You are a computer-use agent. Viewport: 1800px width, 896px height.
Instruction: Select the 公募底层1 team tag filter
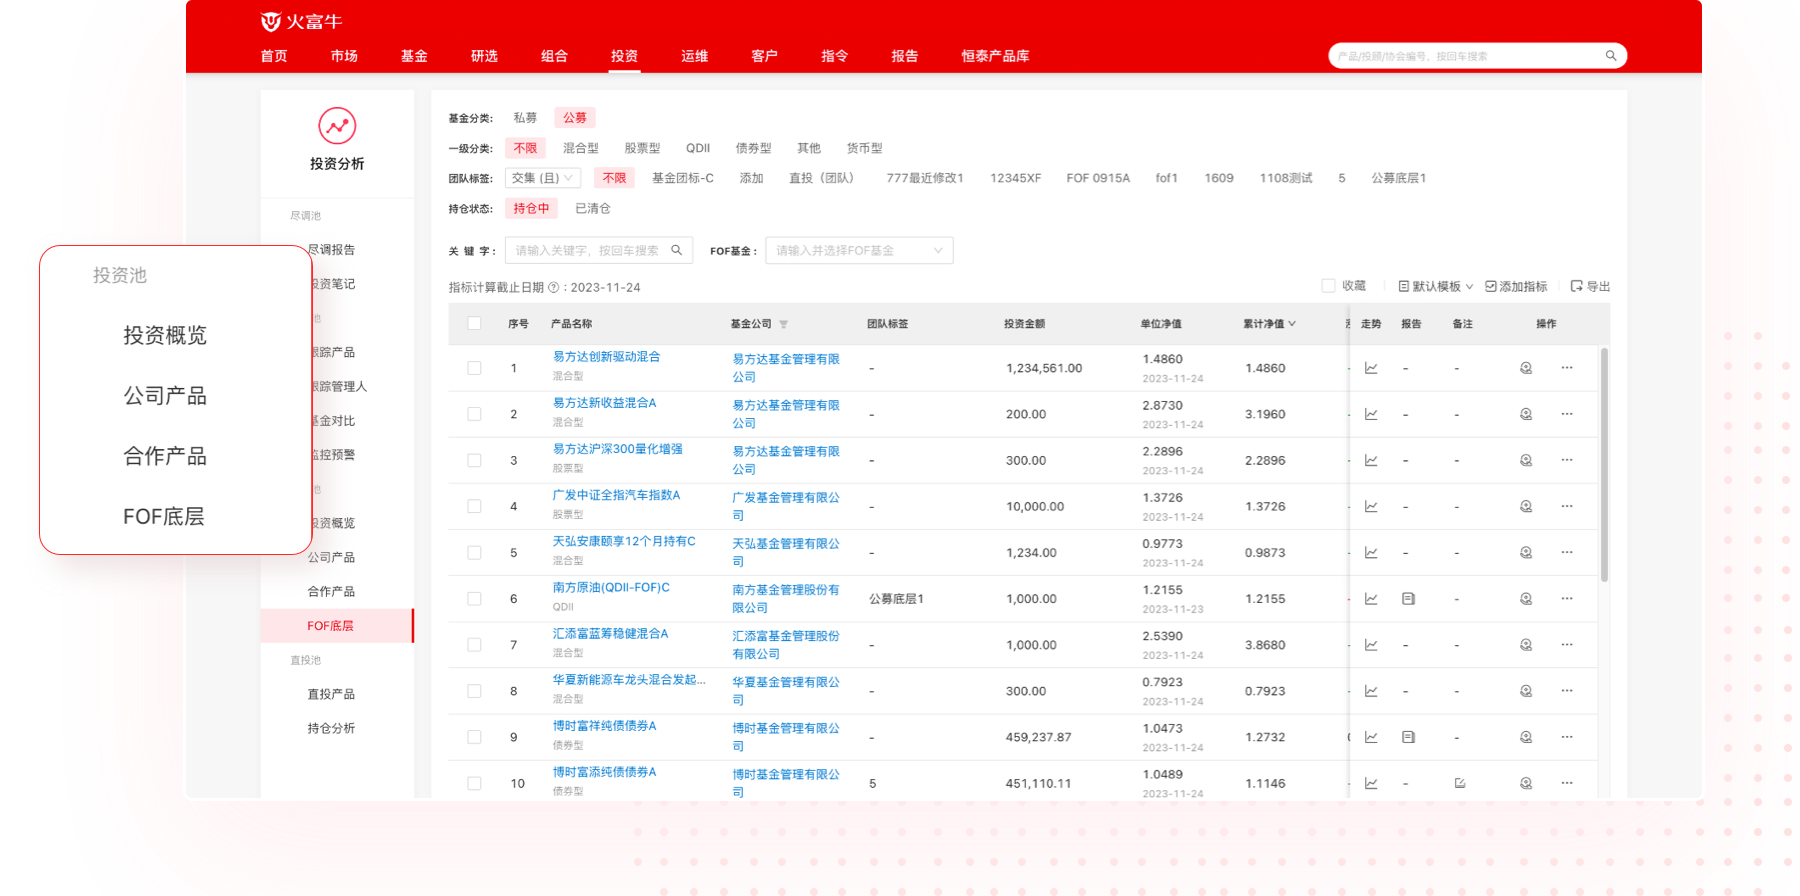[x=1398, y=178]
